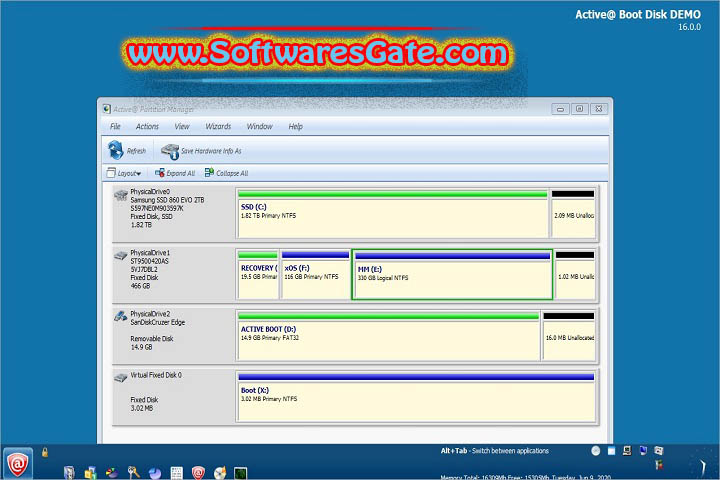
Task: Click the blue usage bar of MM (E:)
Action: (452, 256)
